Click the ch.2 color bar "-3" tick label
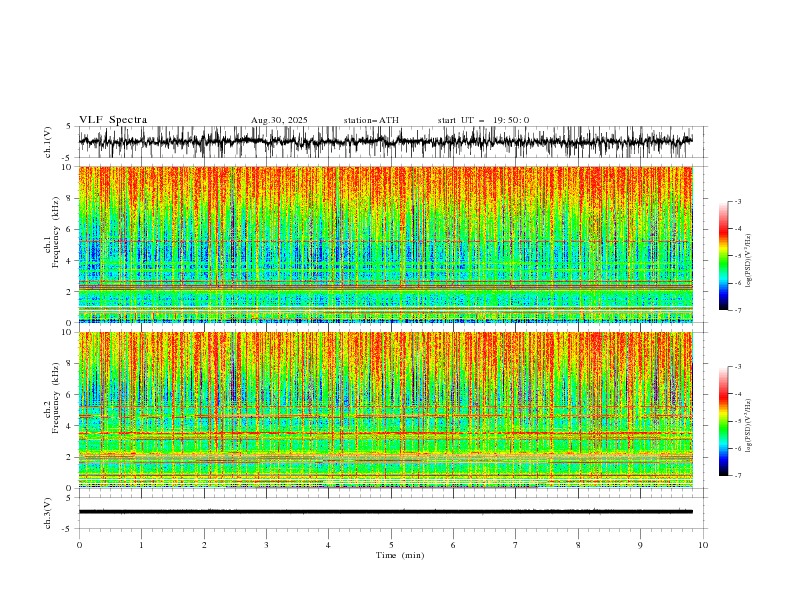 [x=738, y=367]
